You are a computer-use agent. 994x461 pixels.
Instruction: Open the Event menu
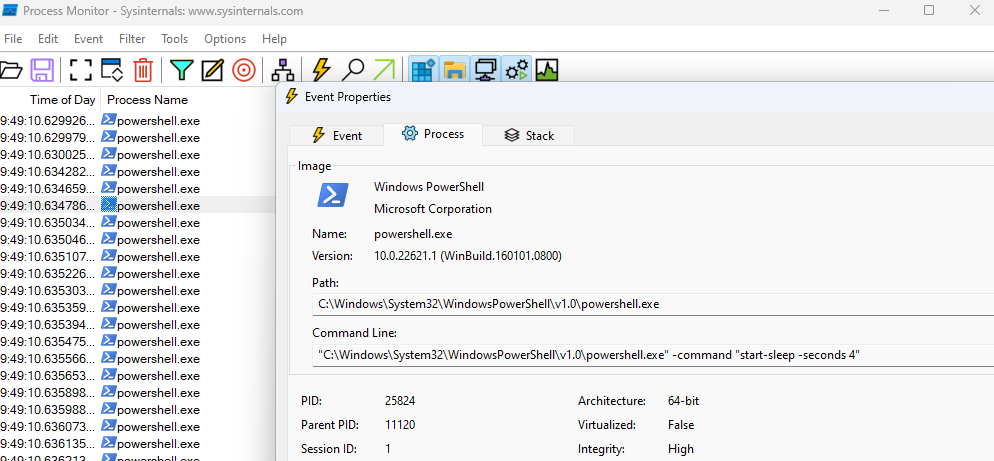tap(88, 39)
